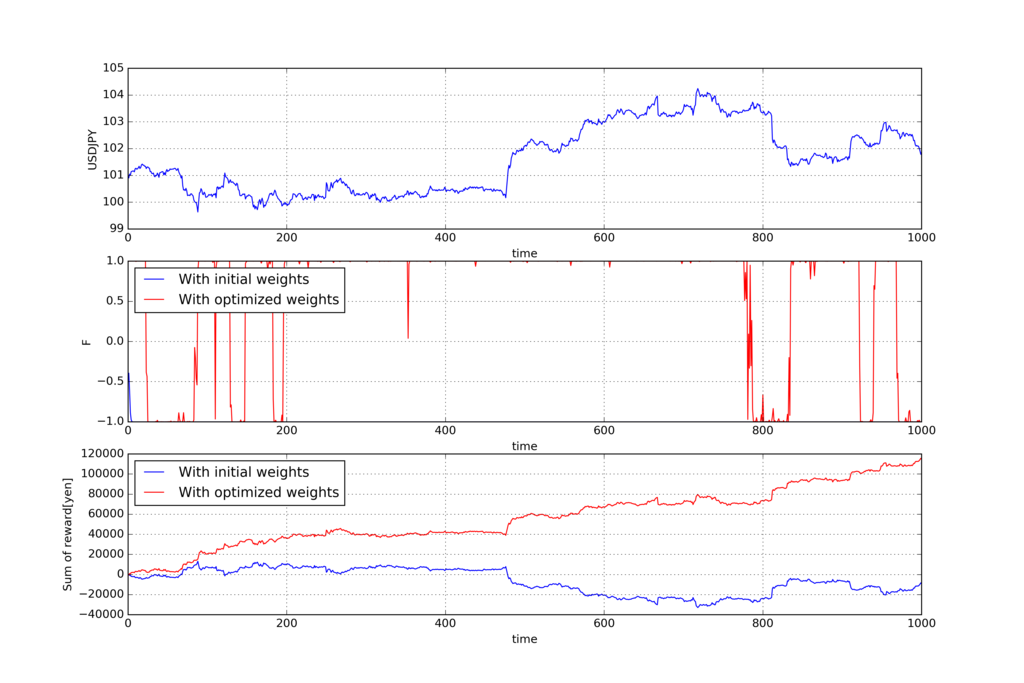1024x683 pixels.
Task: Click red line sample in reward chart legend
Action: [x=153, y=492]
